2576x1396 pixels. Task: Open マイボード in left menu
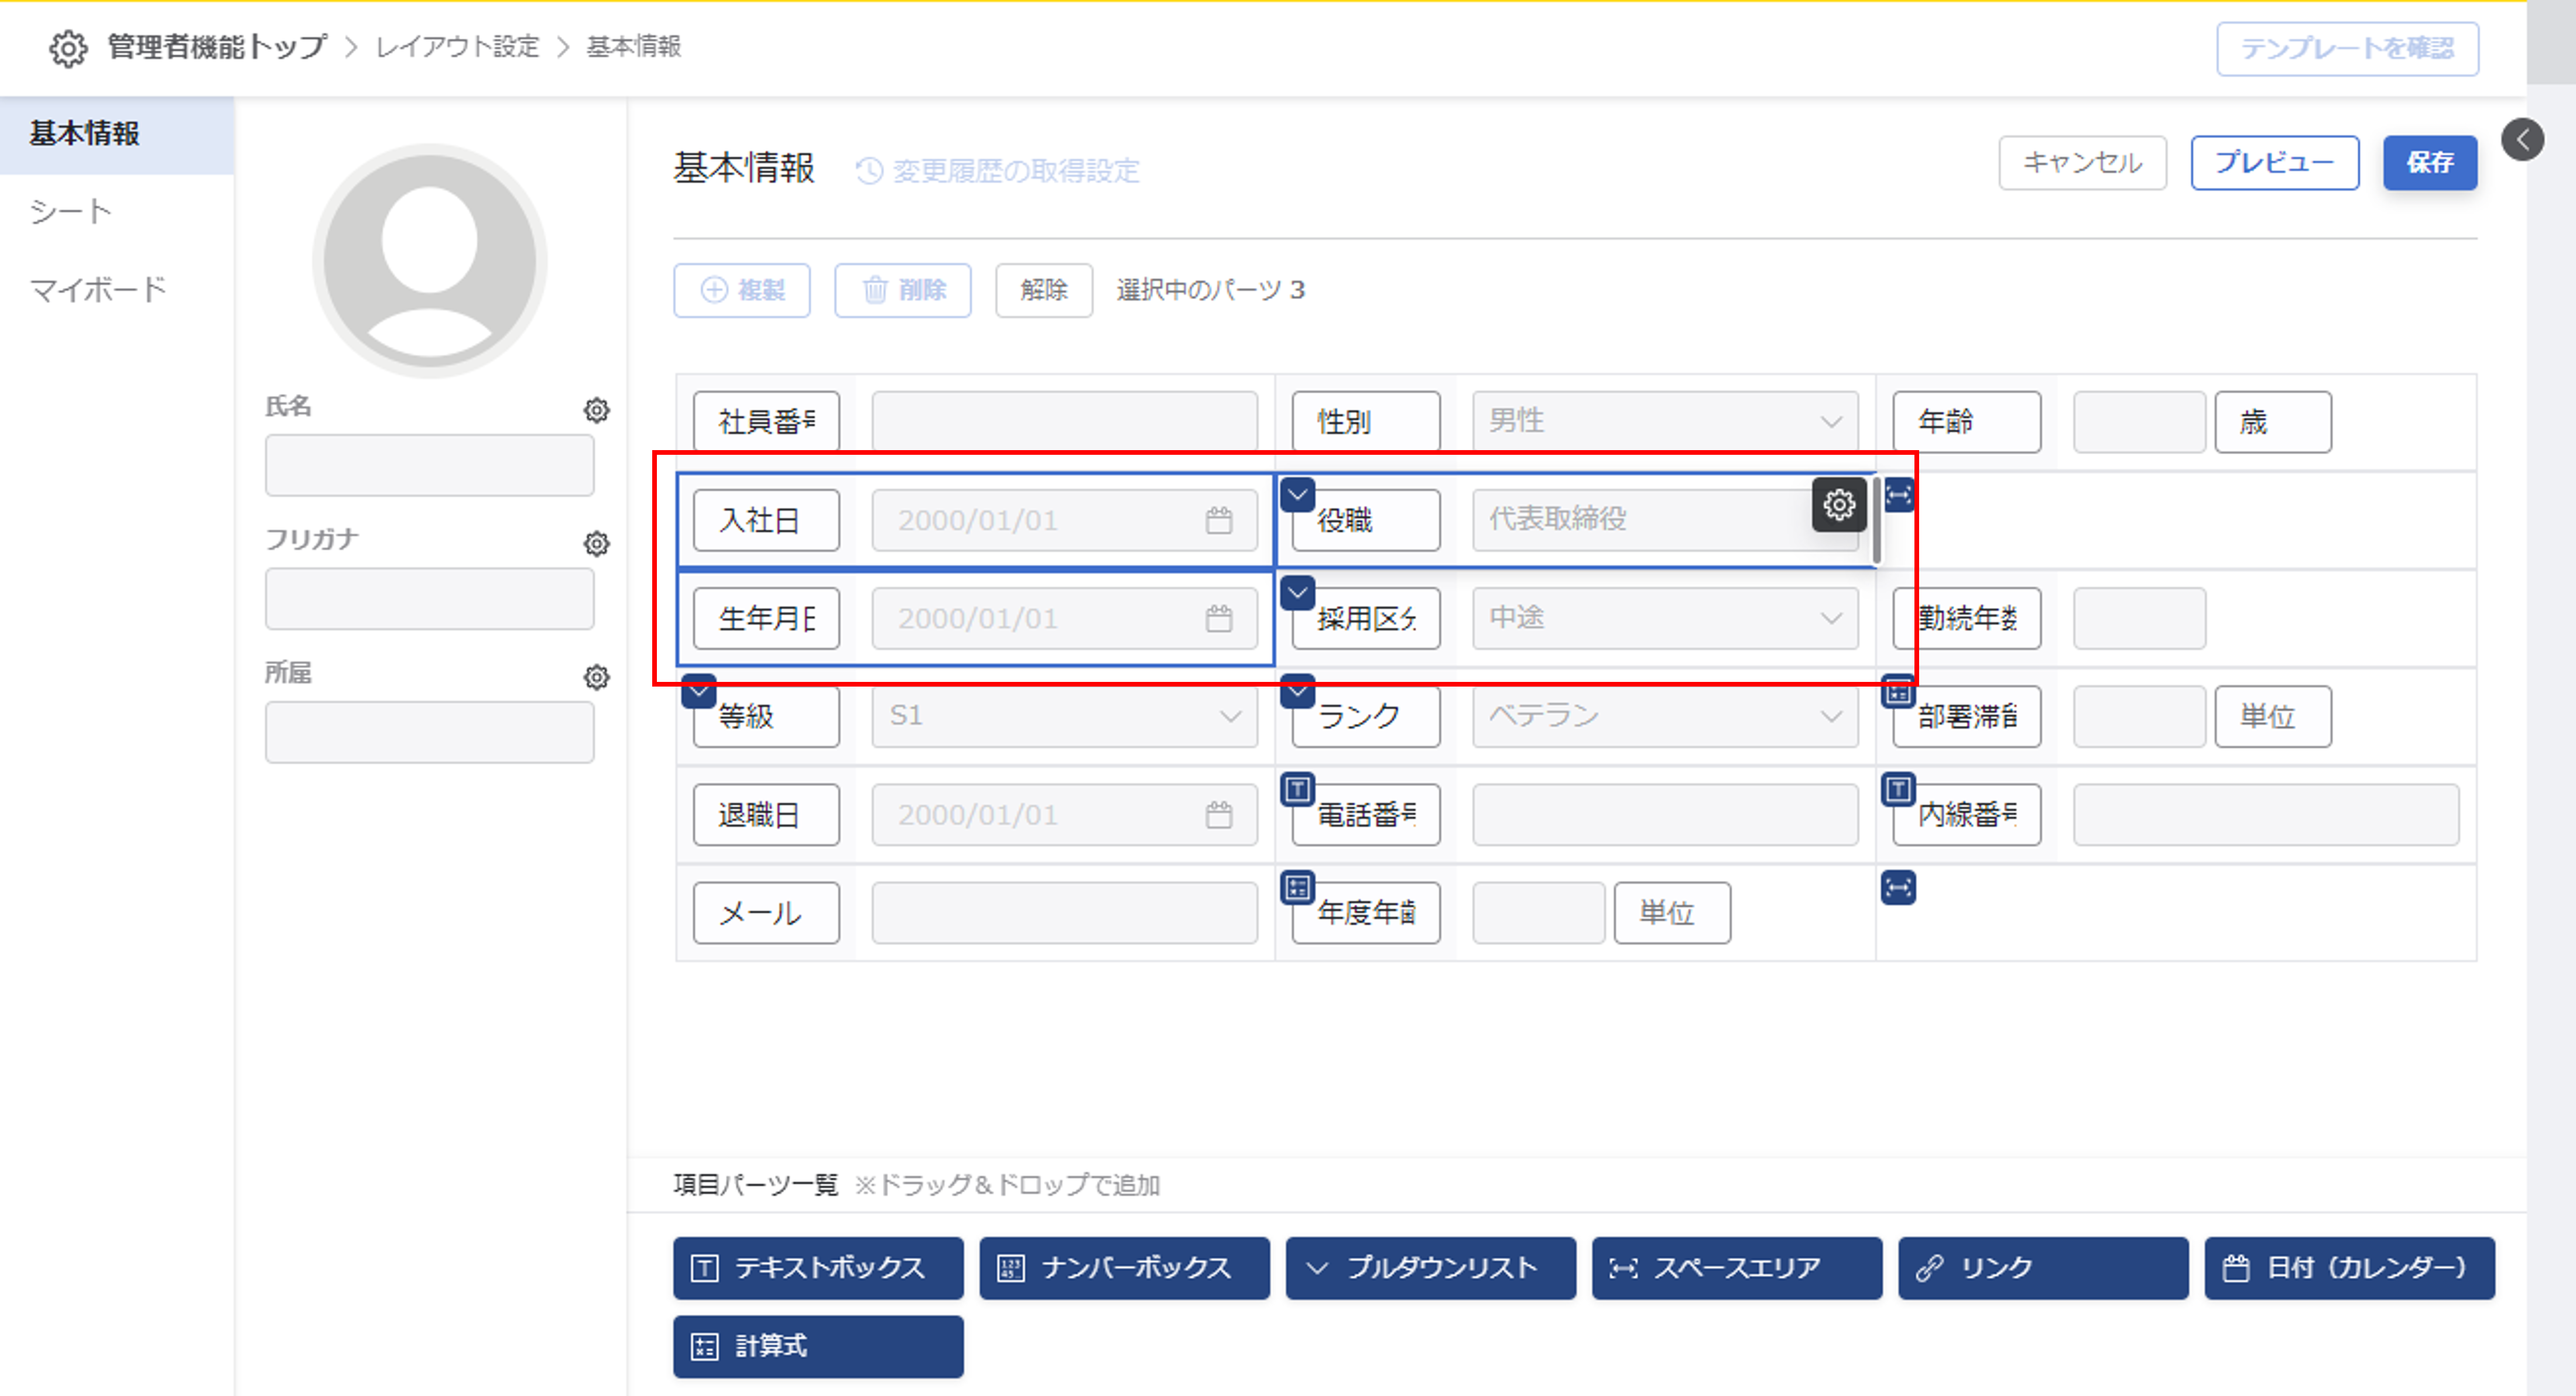point(97,289)
